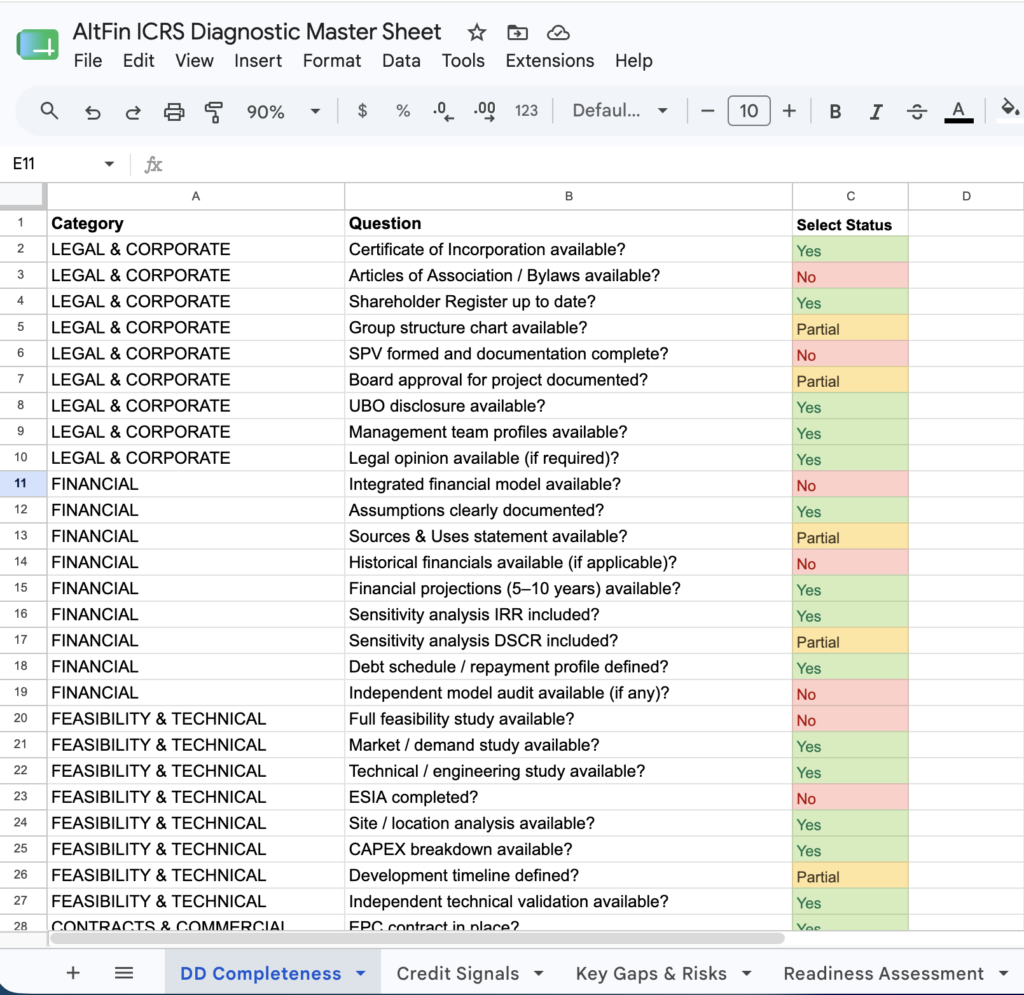The height and width of the screenshot is (995, 1024).
Task: Click the formula bar input
Action: pyautogui.click(x=594, y=165)
